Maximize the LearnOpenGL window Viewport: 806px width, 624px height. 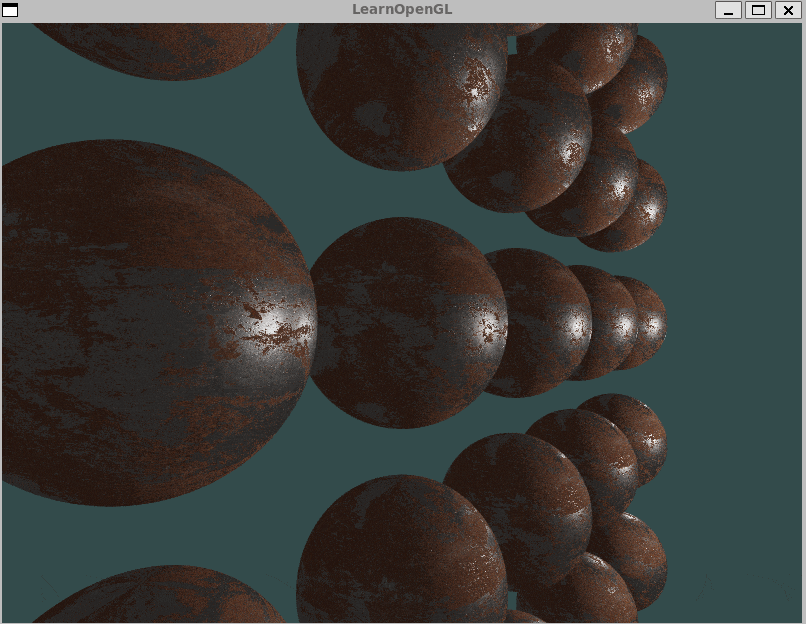tap(758, 10)
